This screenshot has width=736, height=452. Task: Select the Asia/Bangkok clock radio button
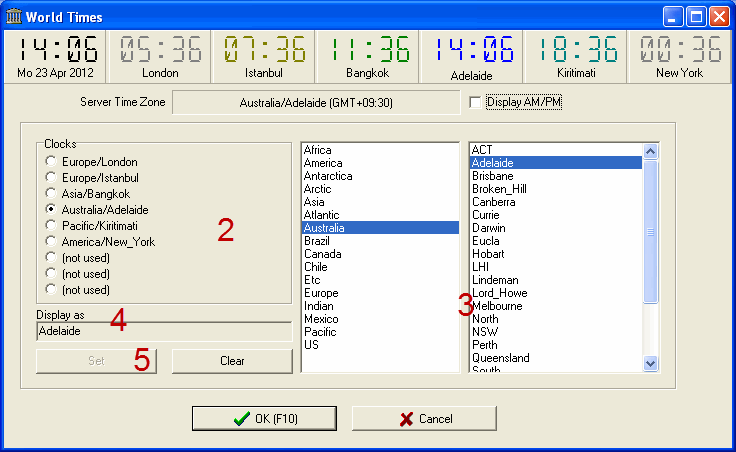tap(51, 193)
